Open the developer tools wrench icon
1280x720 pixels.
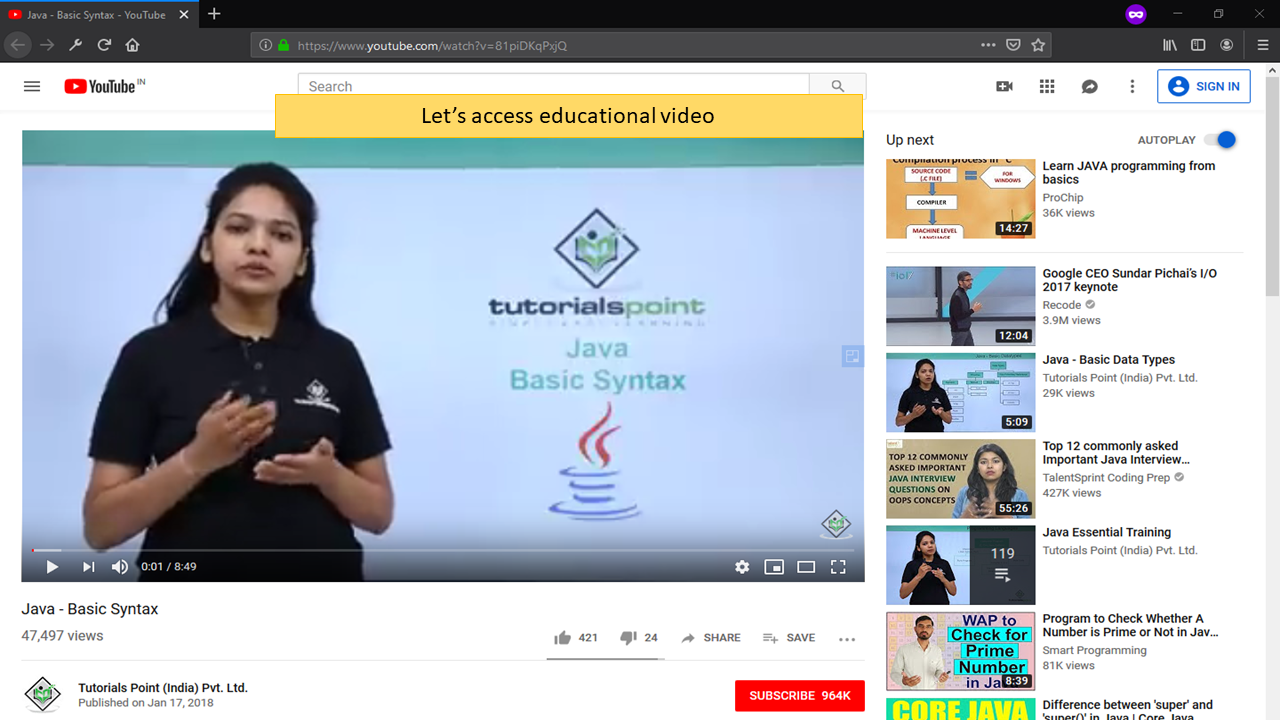[x=75, y=45]
